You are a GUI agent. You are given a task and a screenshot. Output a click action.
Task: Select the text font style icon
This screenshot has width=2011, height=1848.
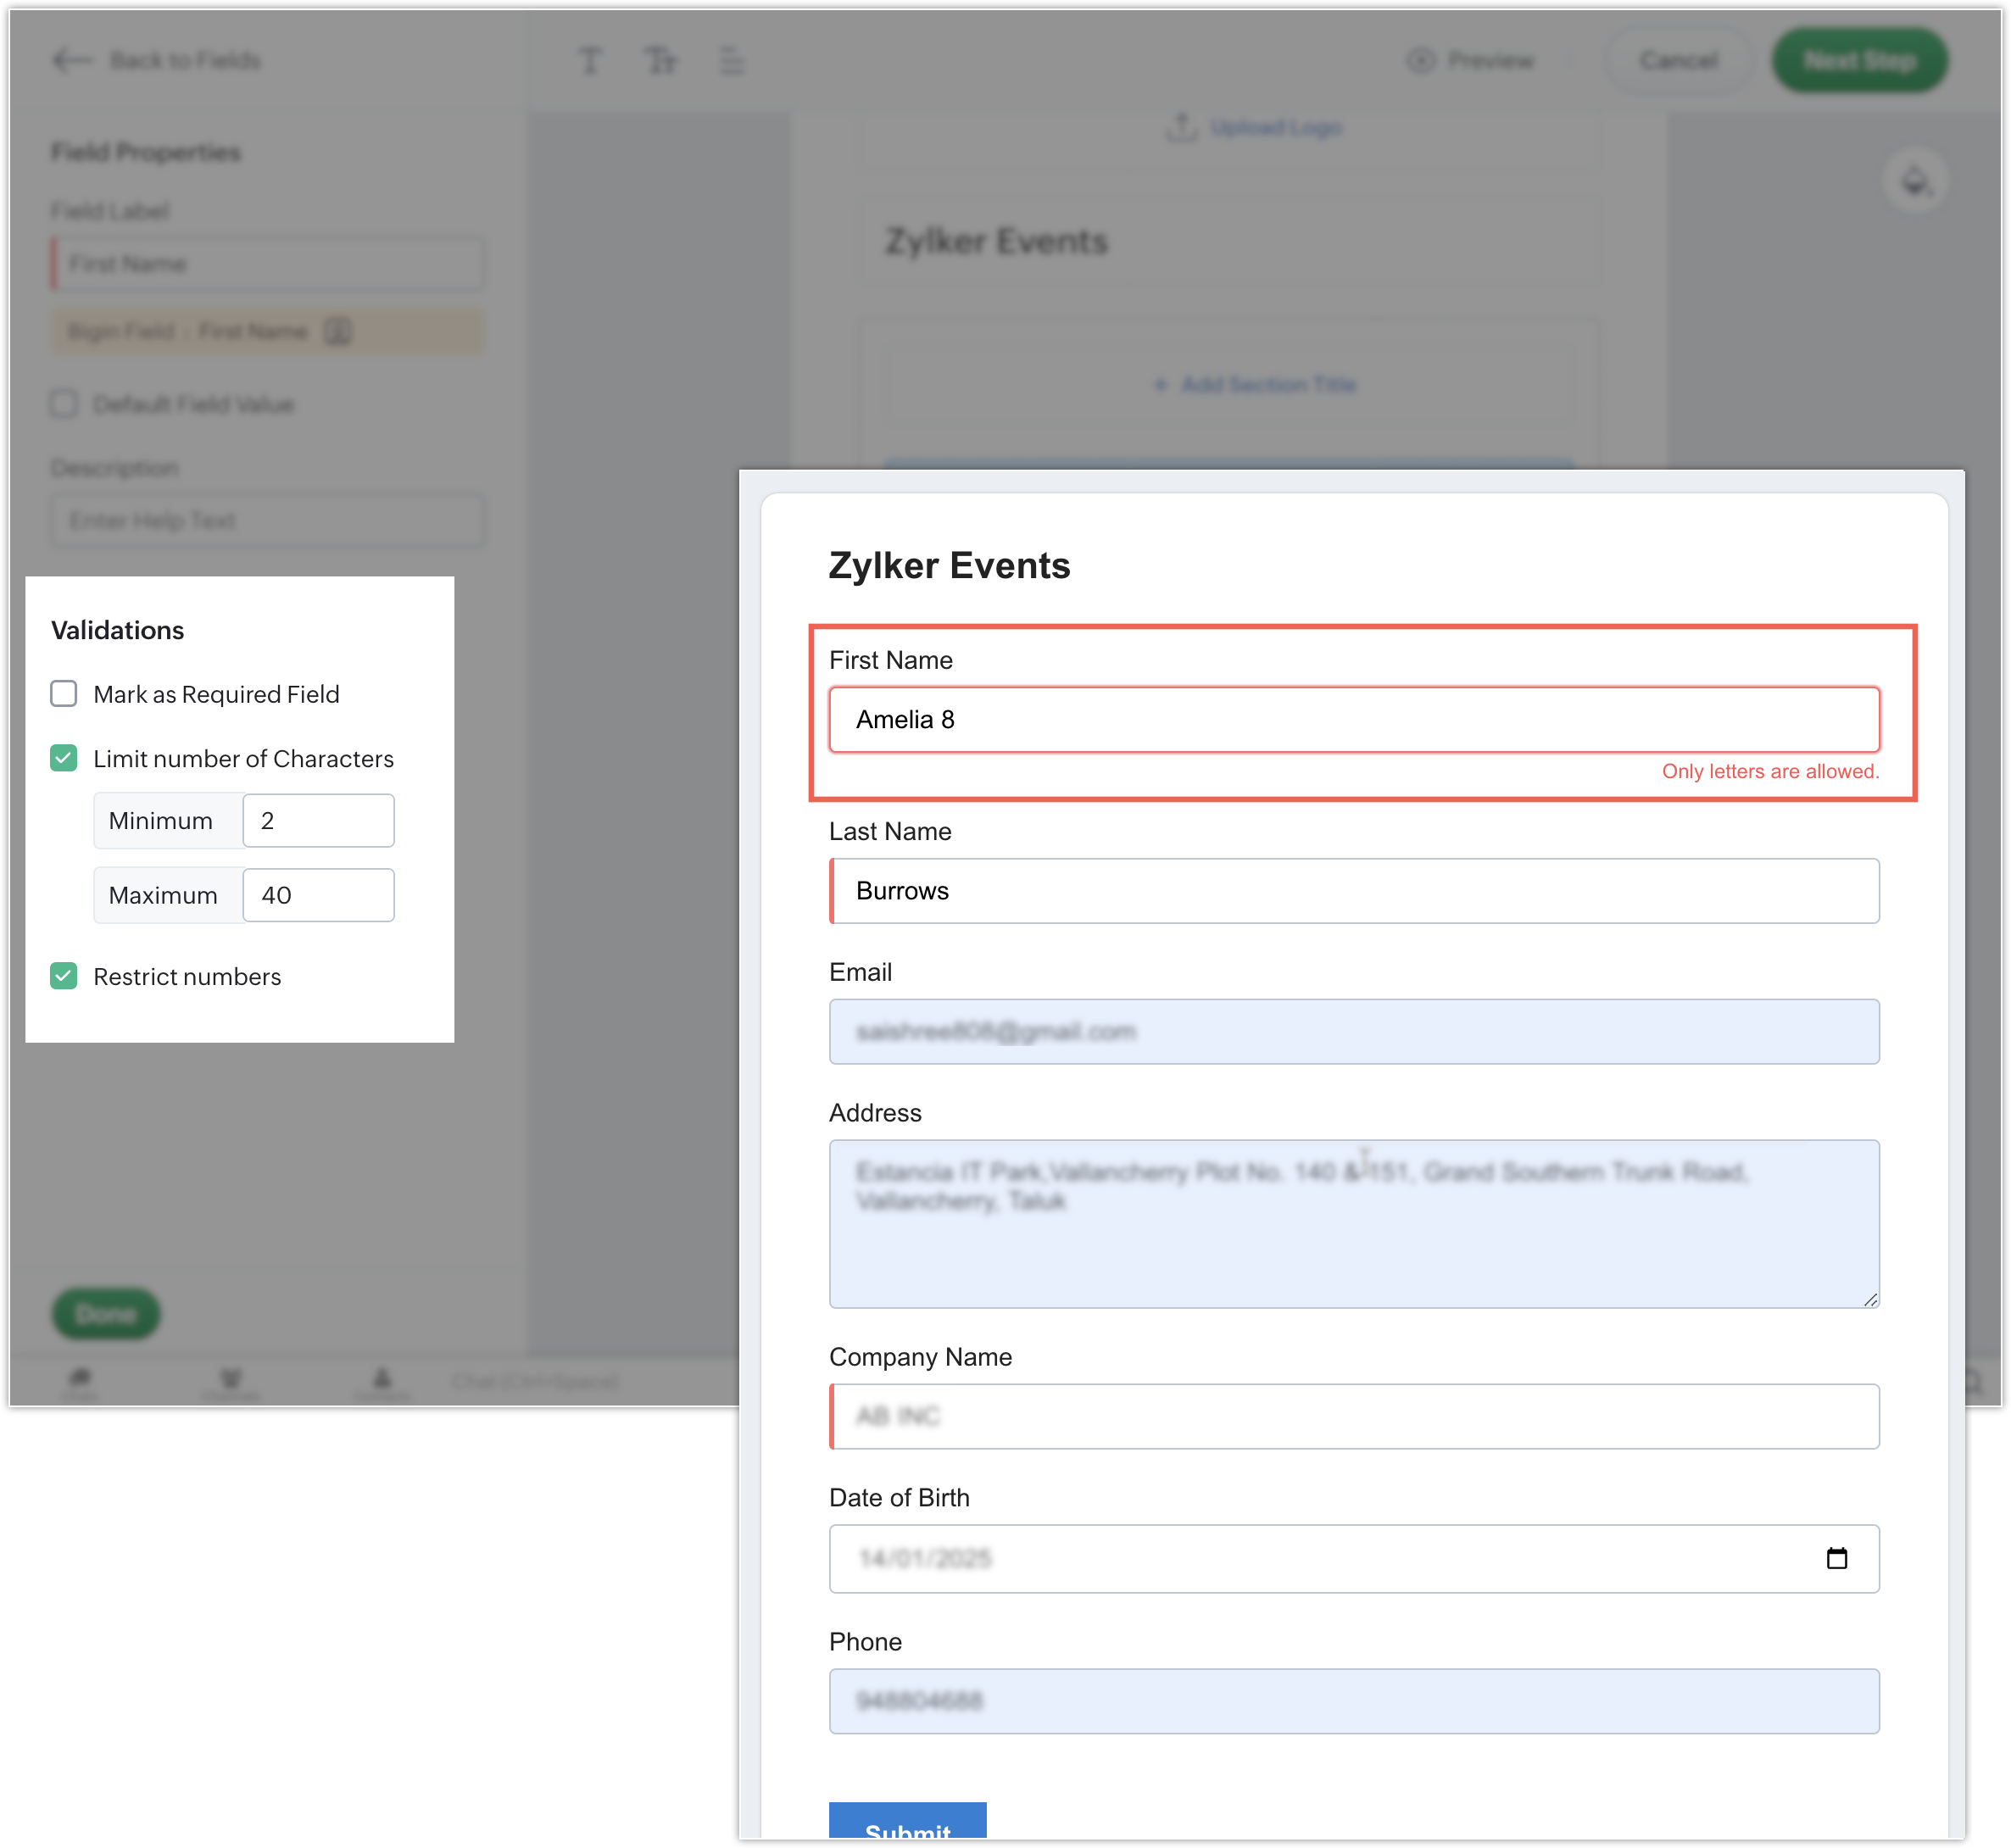[x=590, y=61]
